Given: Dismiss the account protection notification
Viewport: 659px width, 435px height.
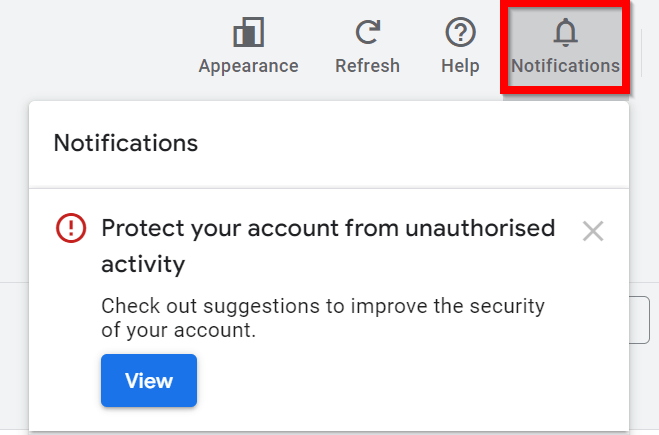Looking at the screenshot, I should [x=593, y=231].
